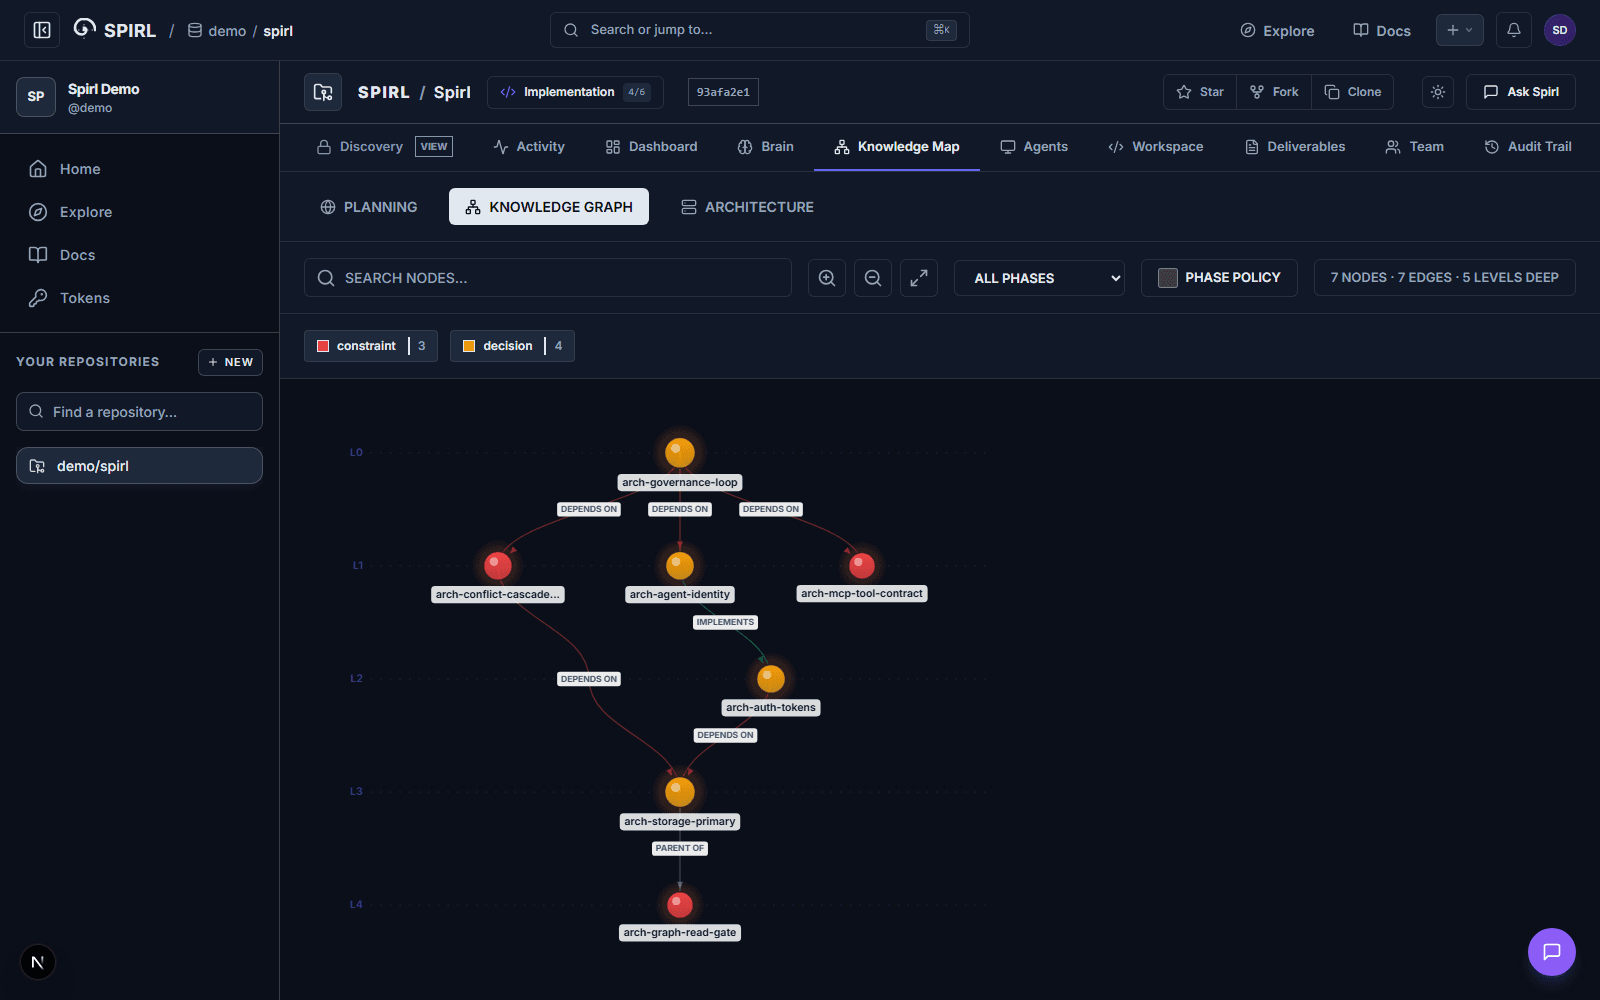Image resolution: width=1600 pixels, height=1000 pixels.
Task: Star the repository
Action: [x=1200, y=92]
